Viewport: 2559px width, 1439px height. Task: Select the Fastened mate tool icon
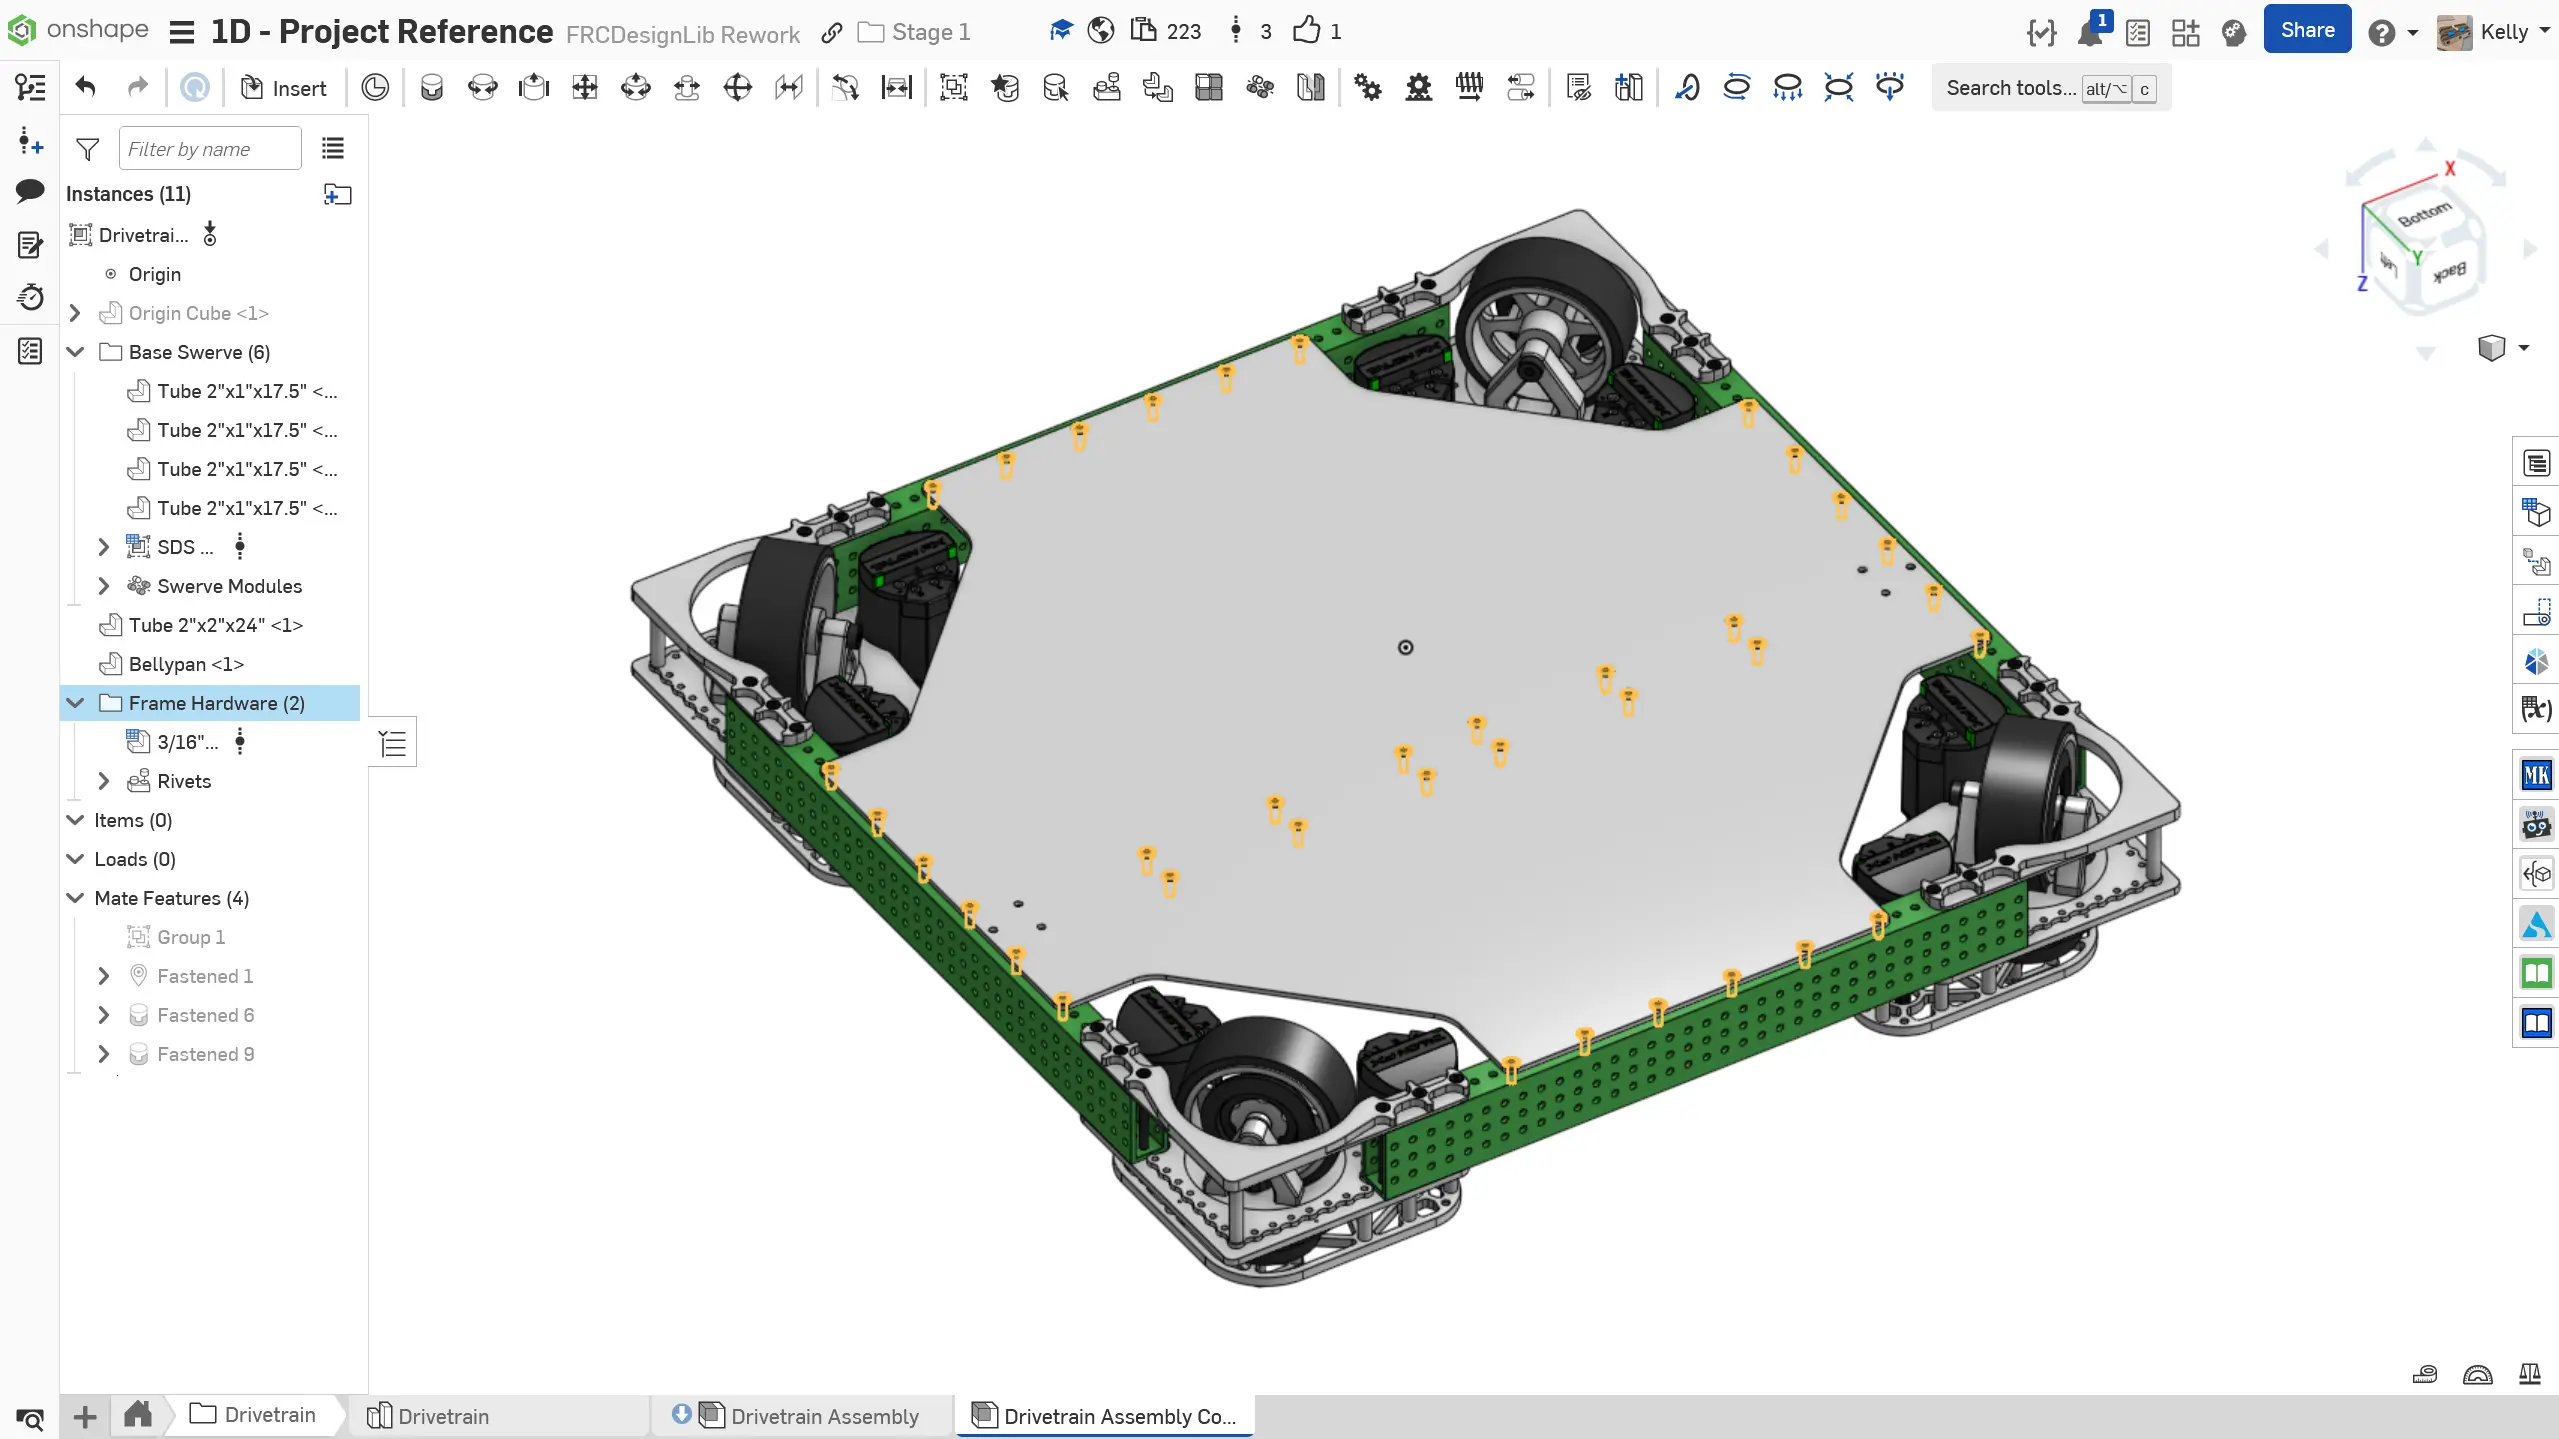(431, 88)
